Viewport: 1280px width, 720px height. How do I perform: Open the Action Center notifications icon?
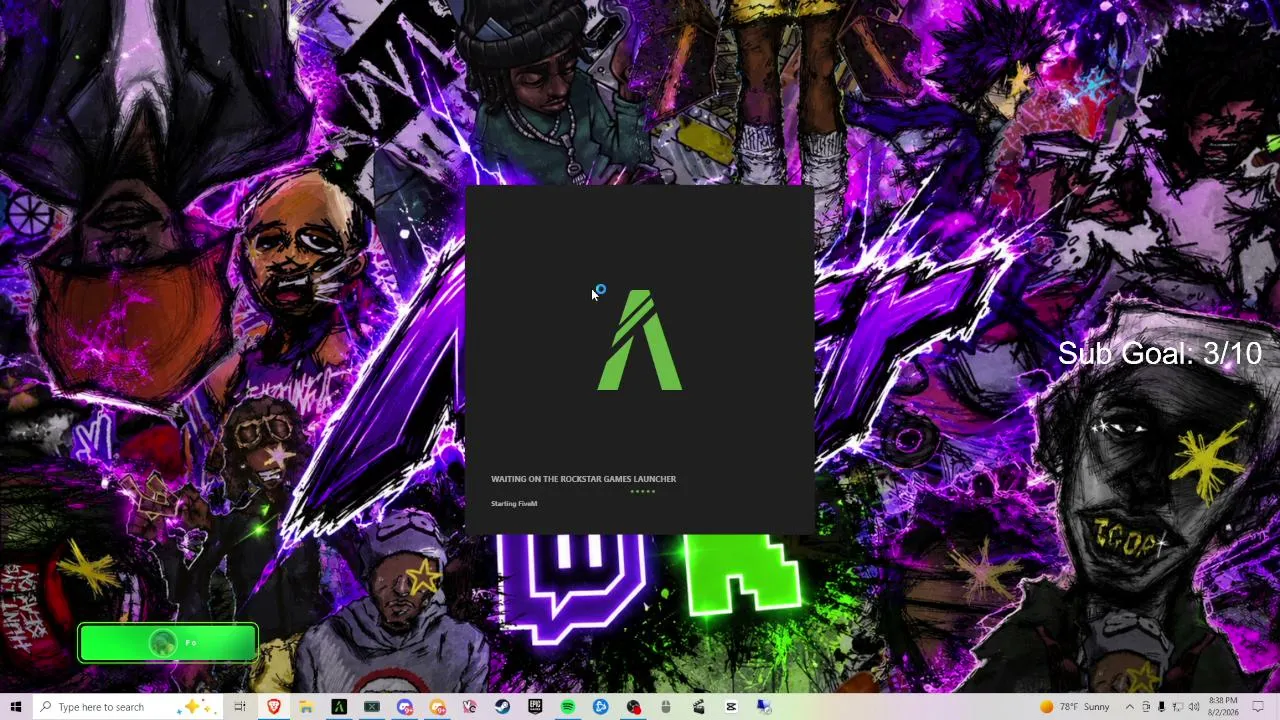[1258, 707]
